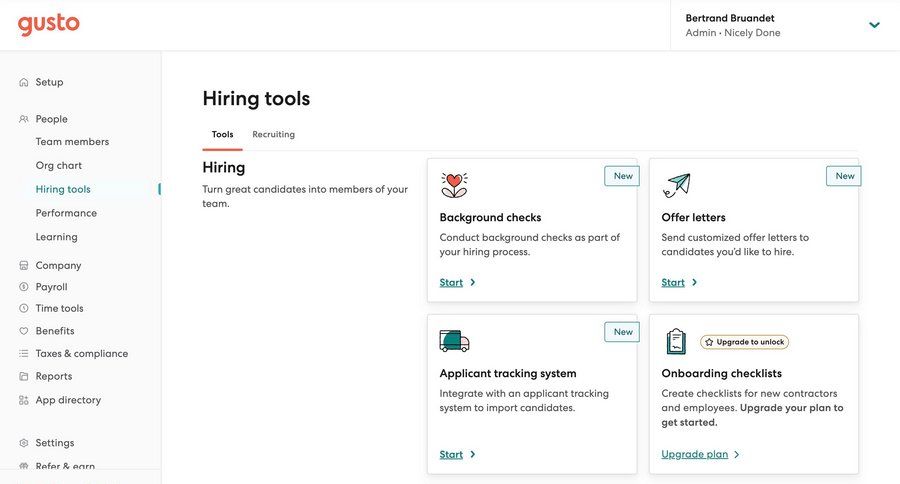This screenshot has width=900, height=484.
Task: Open Time tools in the sidebar
Action: point(59,308)
